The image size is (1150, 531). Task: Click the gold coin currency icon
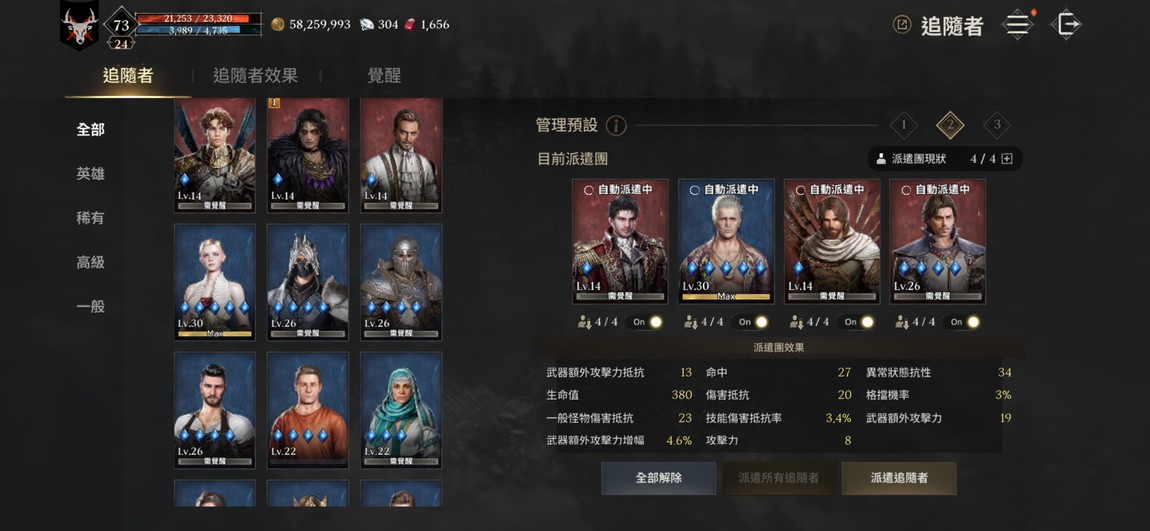277,24
